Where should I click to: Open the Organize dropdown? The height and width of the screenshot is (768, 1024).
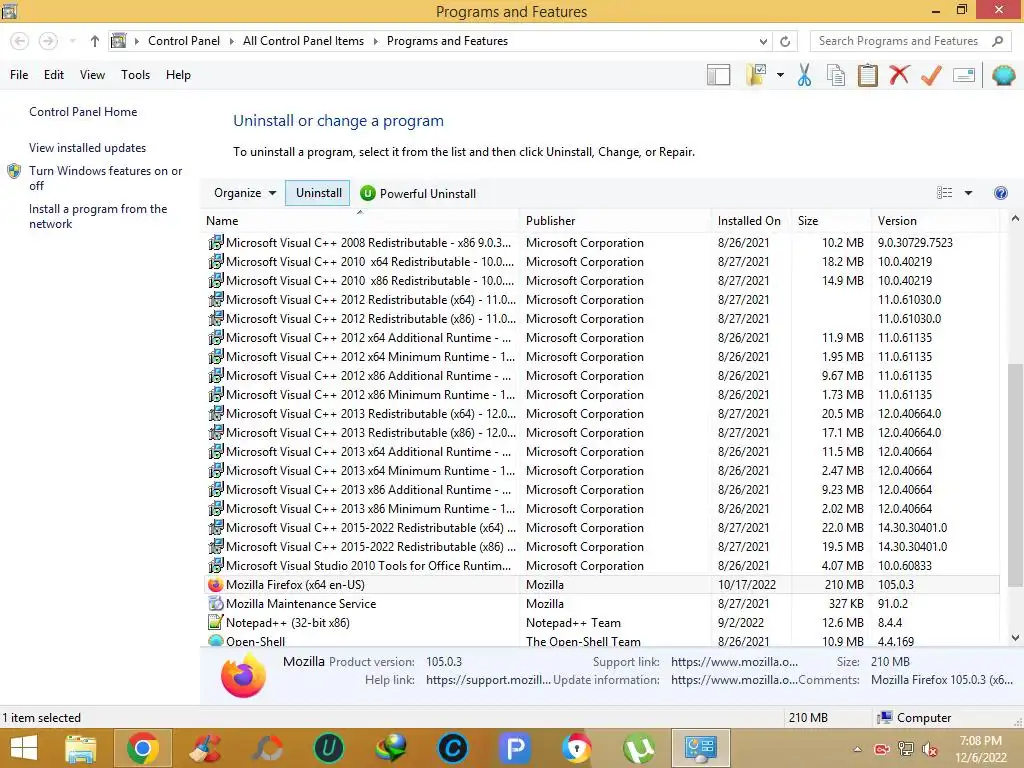pyautogui.click(x=245, y=193)
